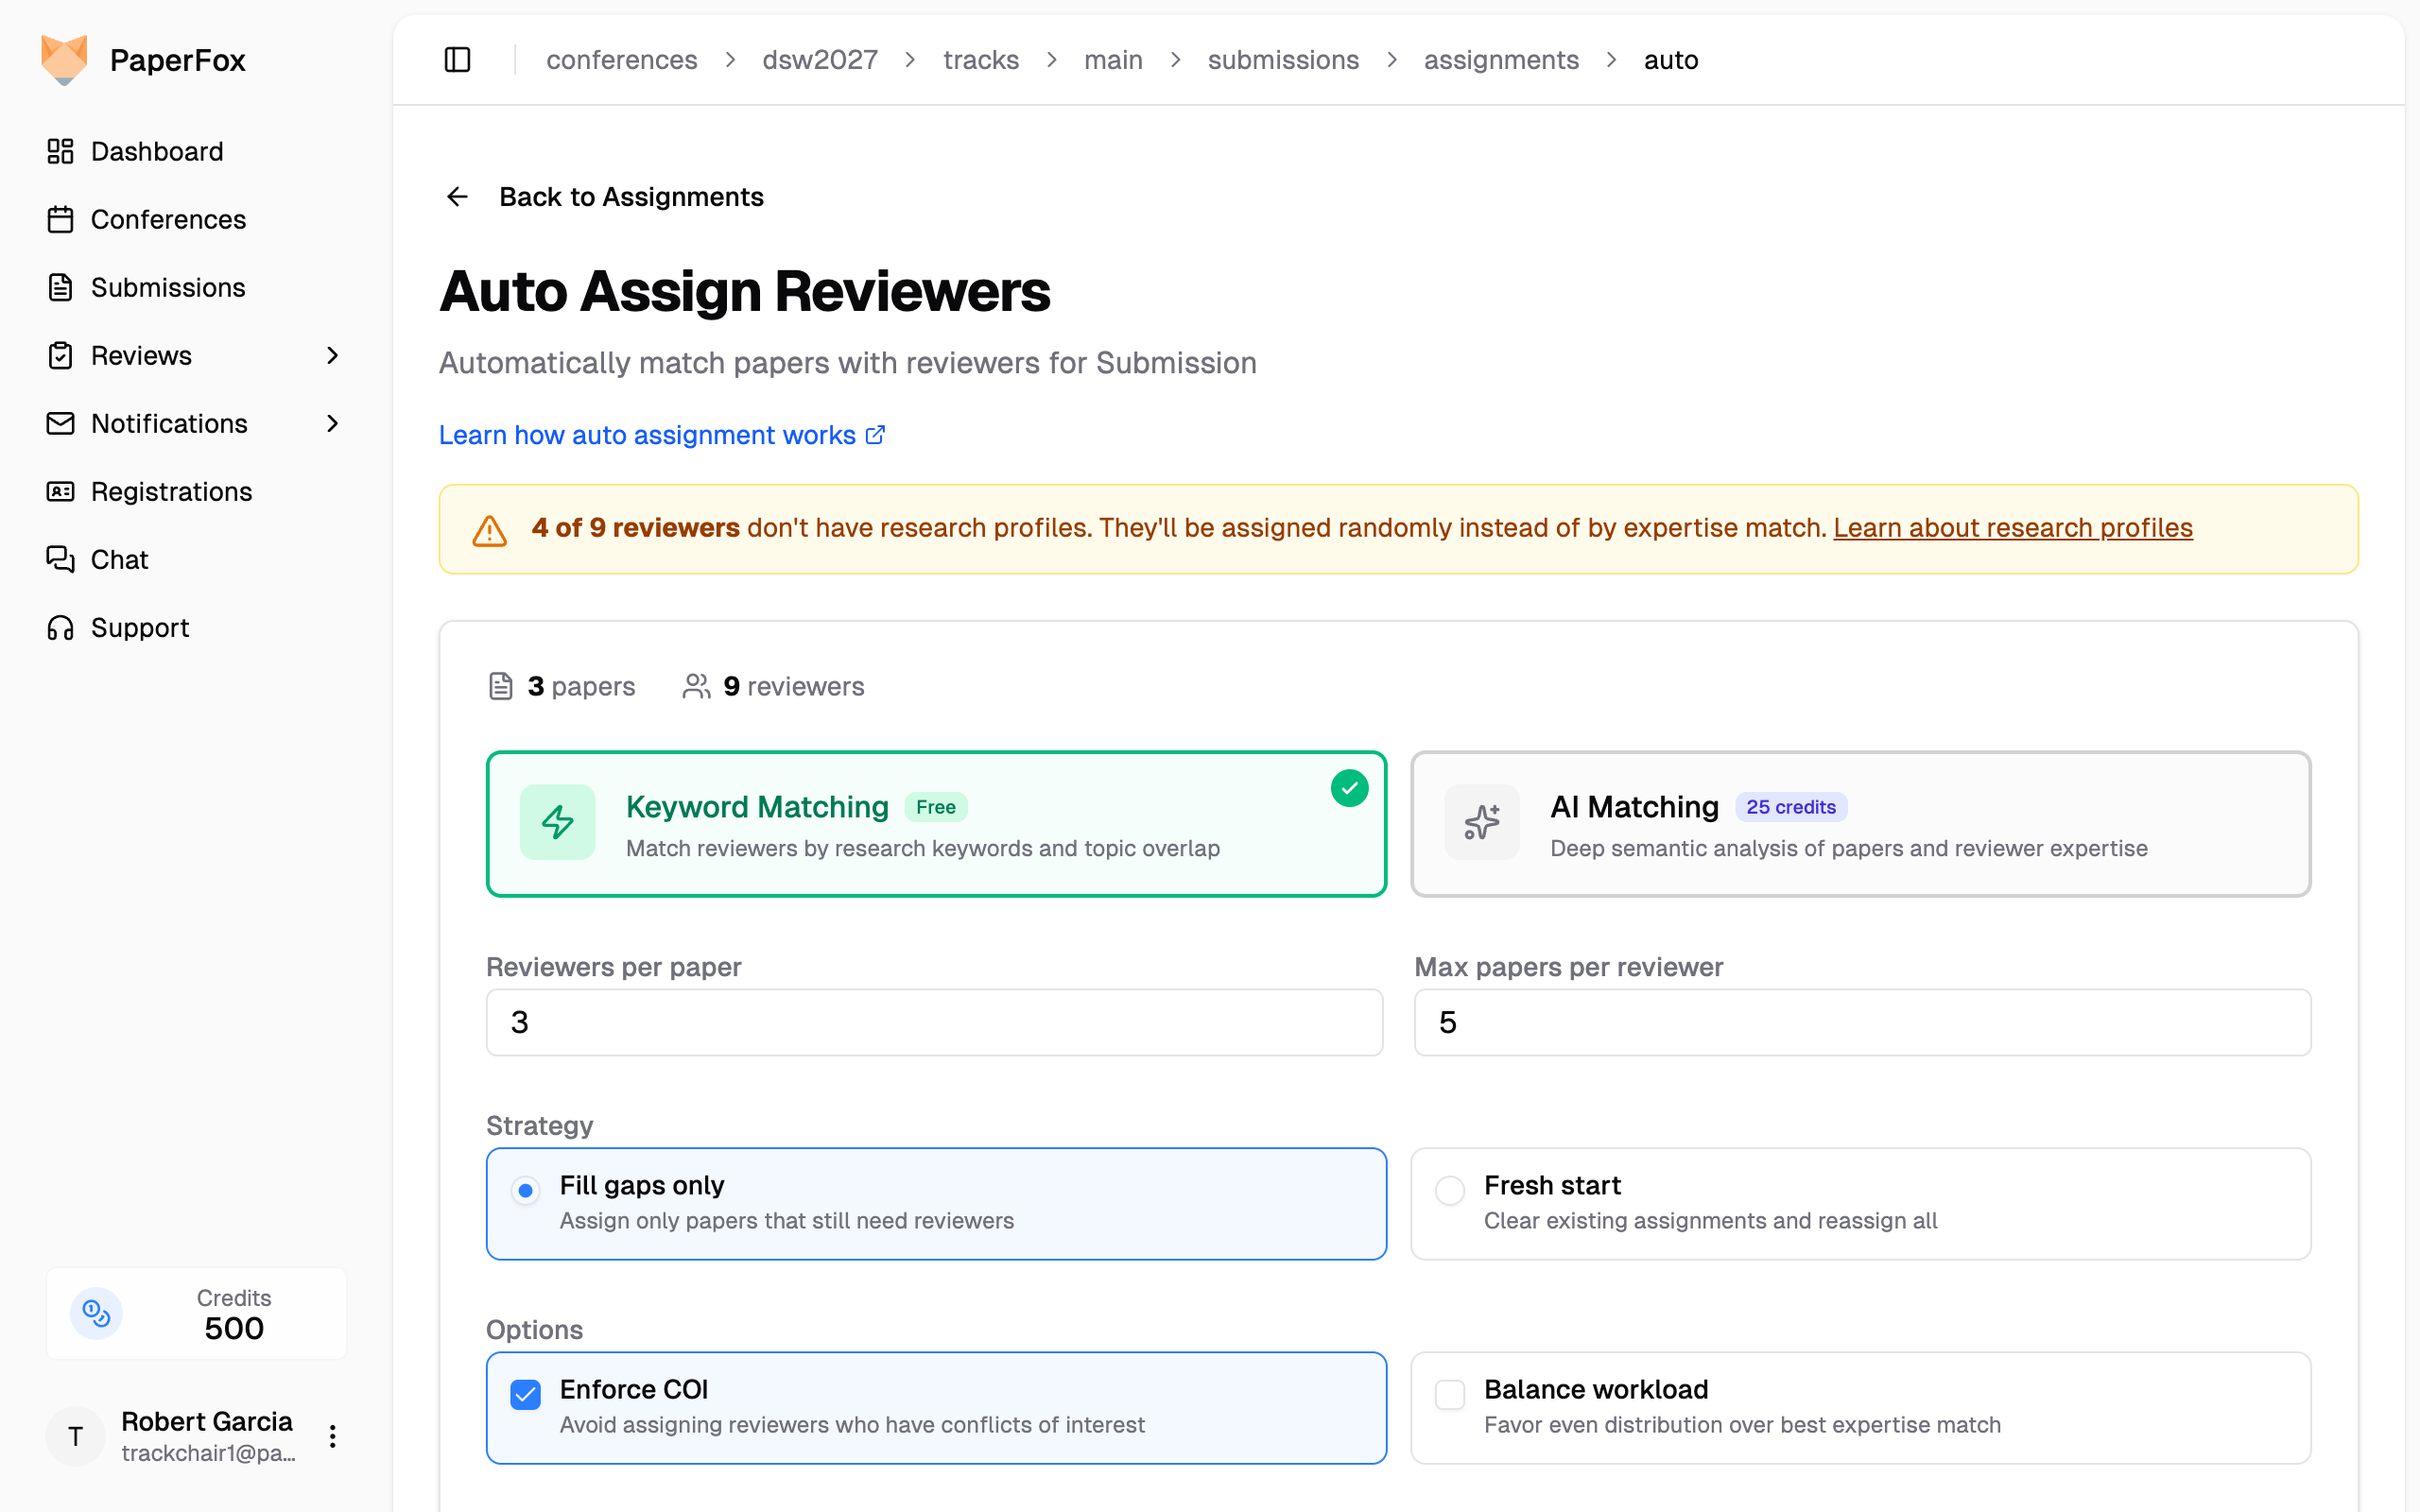Enable the Balance workload checkbox
This screenshot has height=1512, width=2420.
coord(1450,1394)
